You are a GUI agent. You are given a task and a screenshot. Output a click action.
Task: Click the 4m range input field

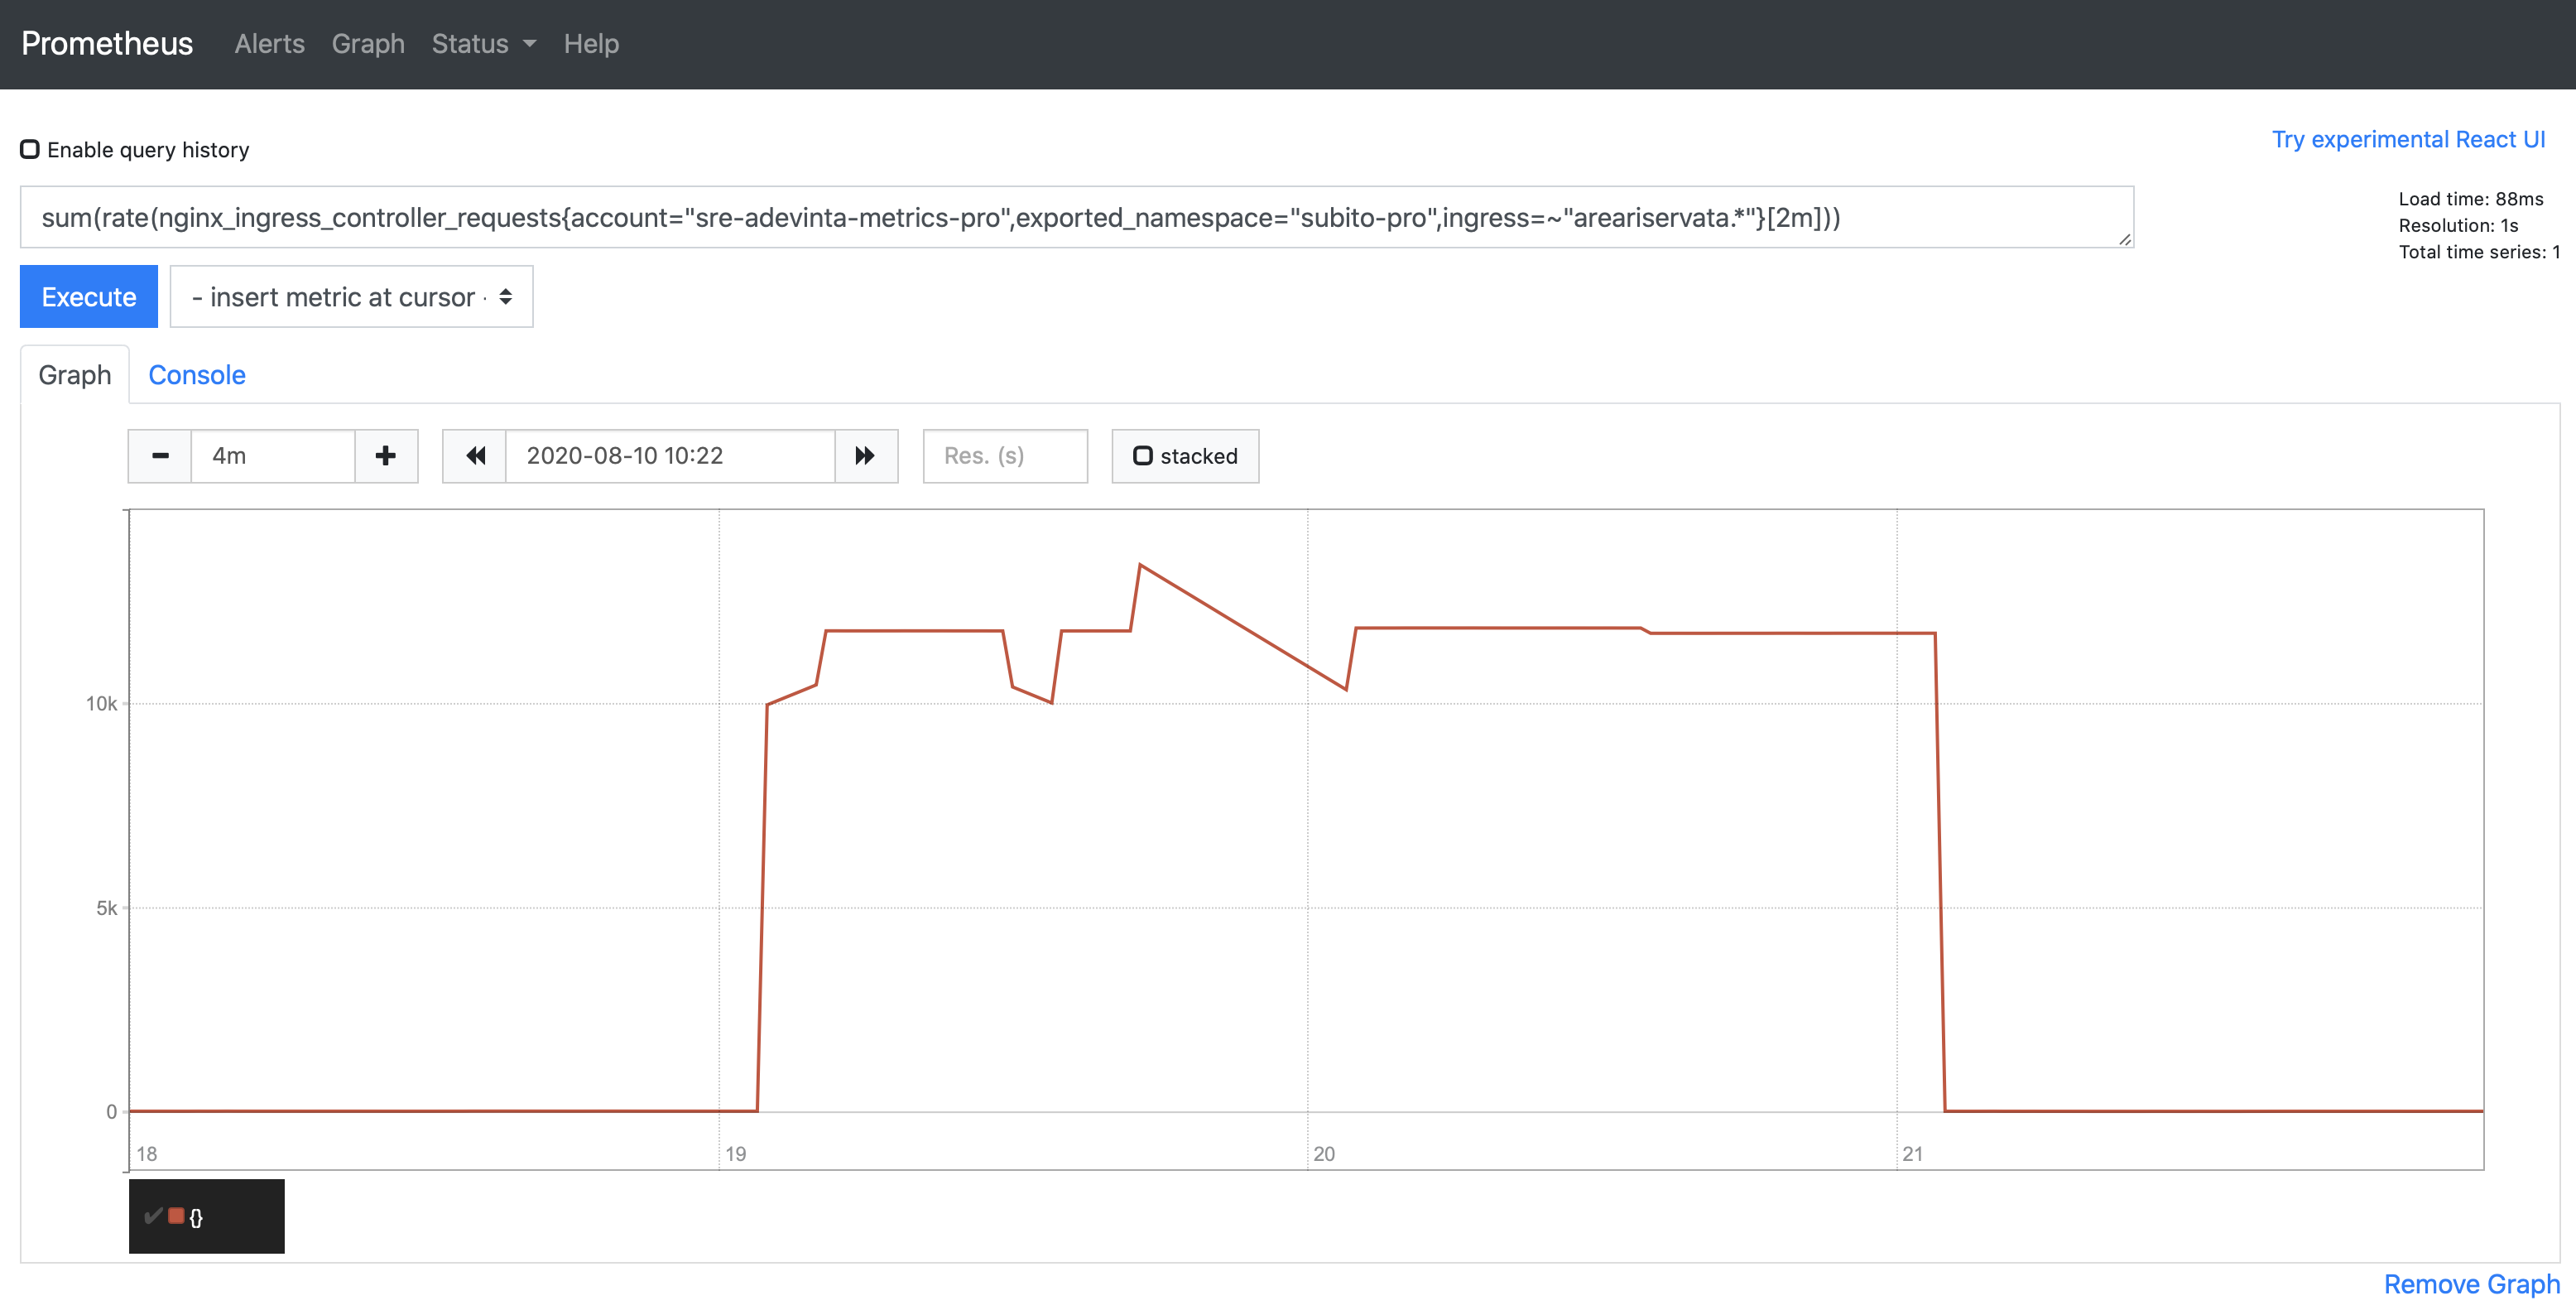pos(272,456)
